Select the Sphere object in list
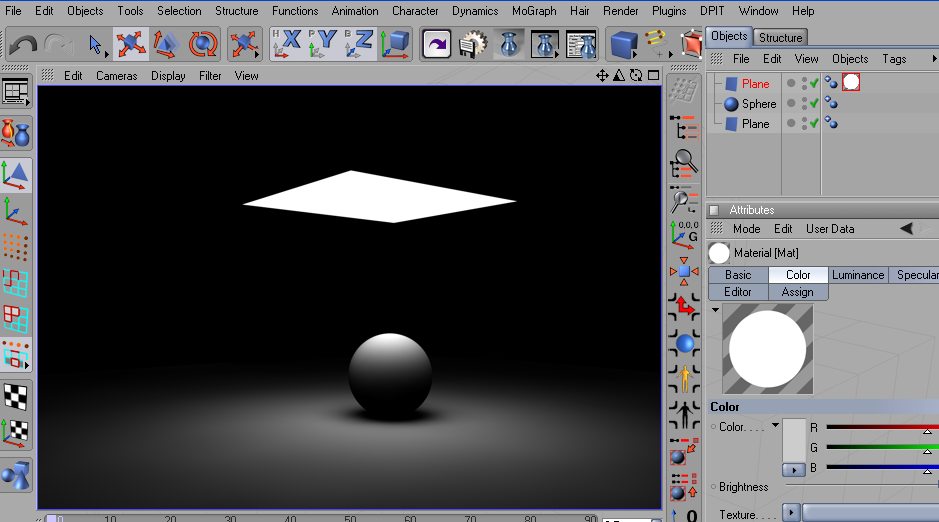The image size is (939, 522). coord(759,104)
